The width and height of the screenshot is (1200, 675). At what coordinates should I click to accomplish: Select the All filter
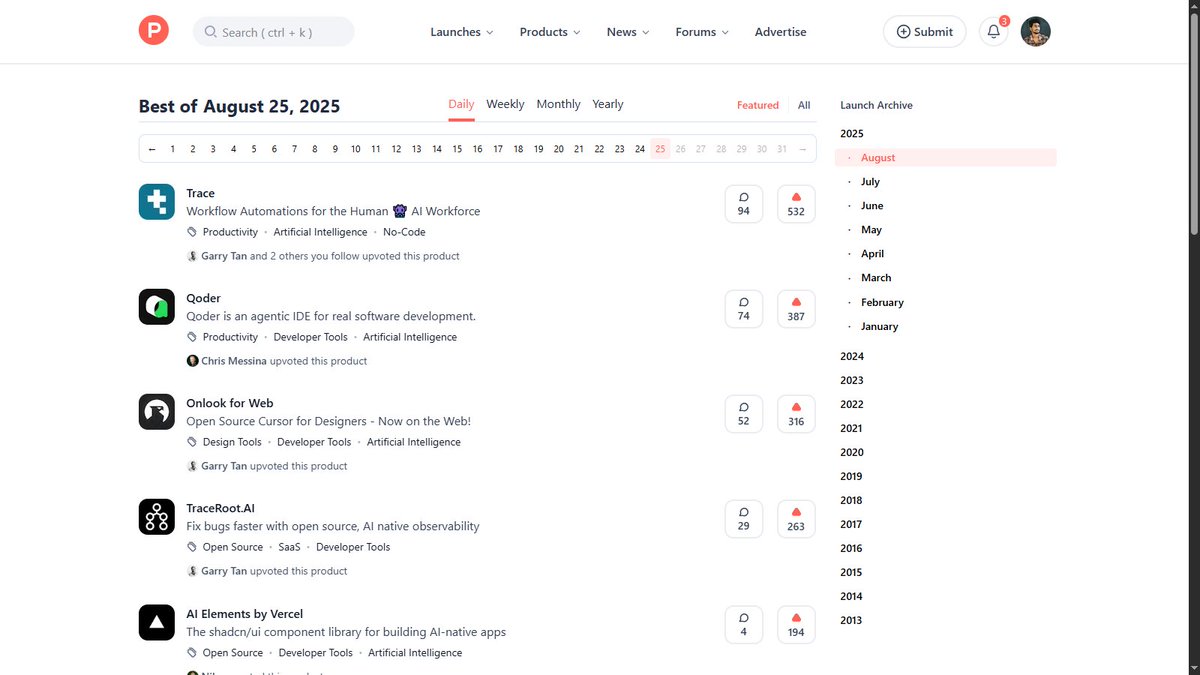pos(804,105)
